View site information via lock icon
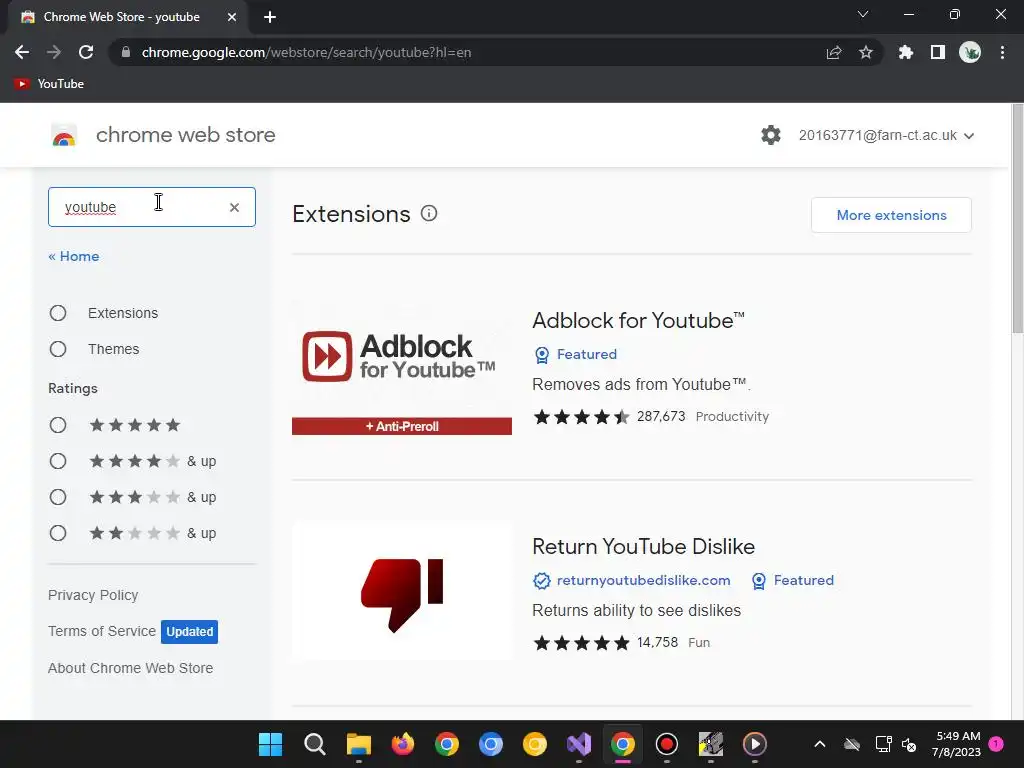 click(126, 52)
